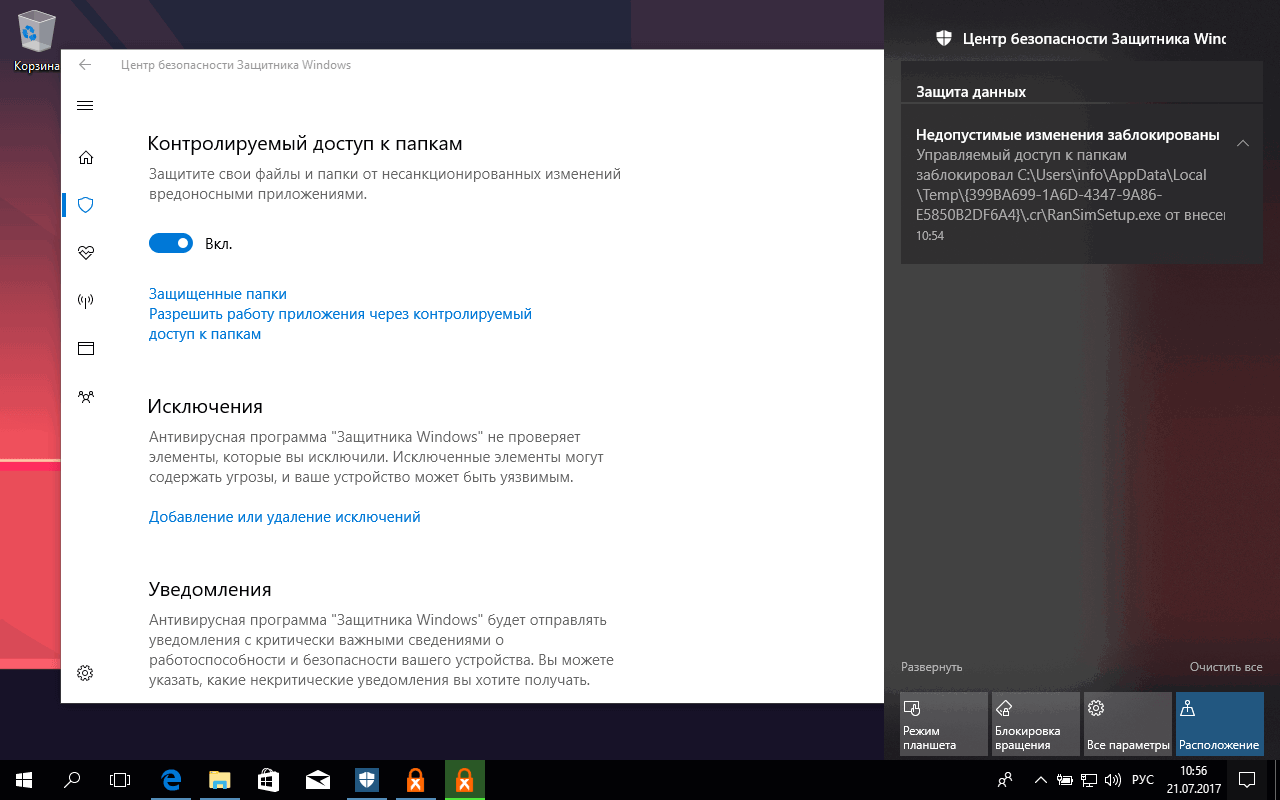The width and height of the screenshot is (1280, 800).
Task: Click the "Исключения" section heading
Action: coord(205,407)
